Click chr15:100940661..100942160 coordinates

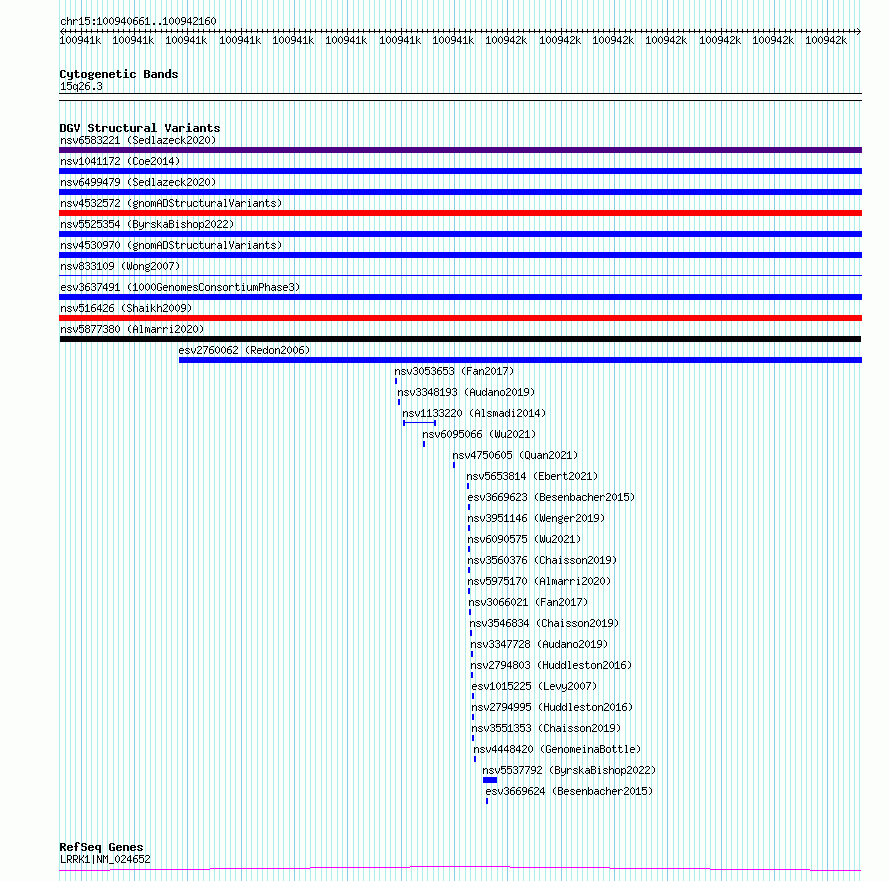[138, 21]
